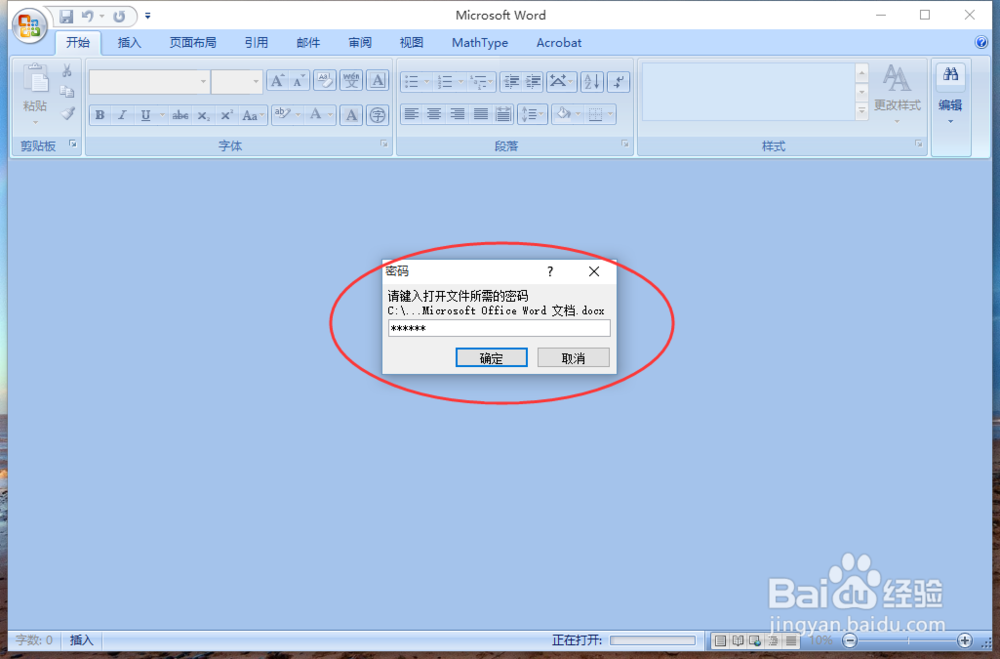The width and height of the screenshot is (1000, 659).
Task: Open the font name combo box
Action: [x=149, y=82]
